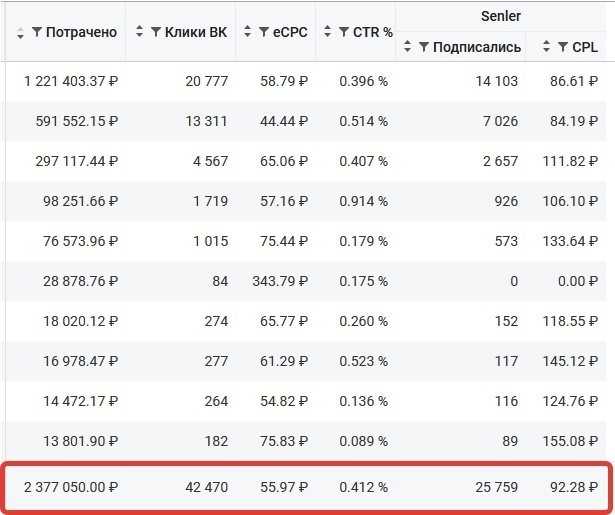This screenshot has width=615, height=515.
Task: Sort by the CTR % column arrows
Action: coord(328,31)
